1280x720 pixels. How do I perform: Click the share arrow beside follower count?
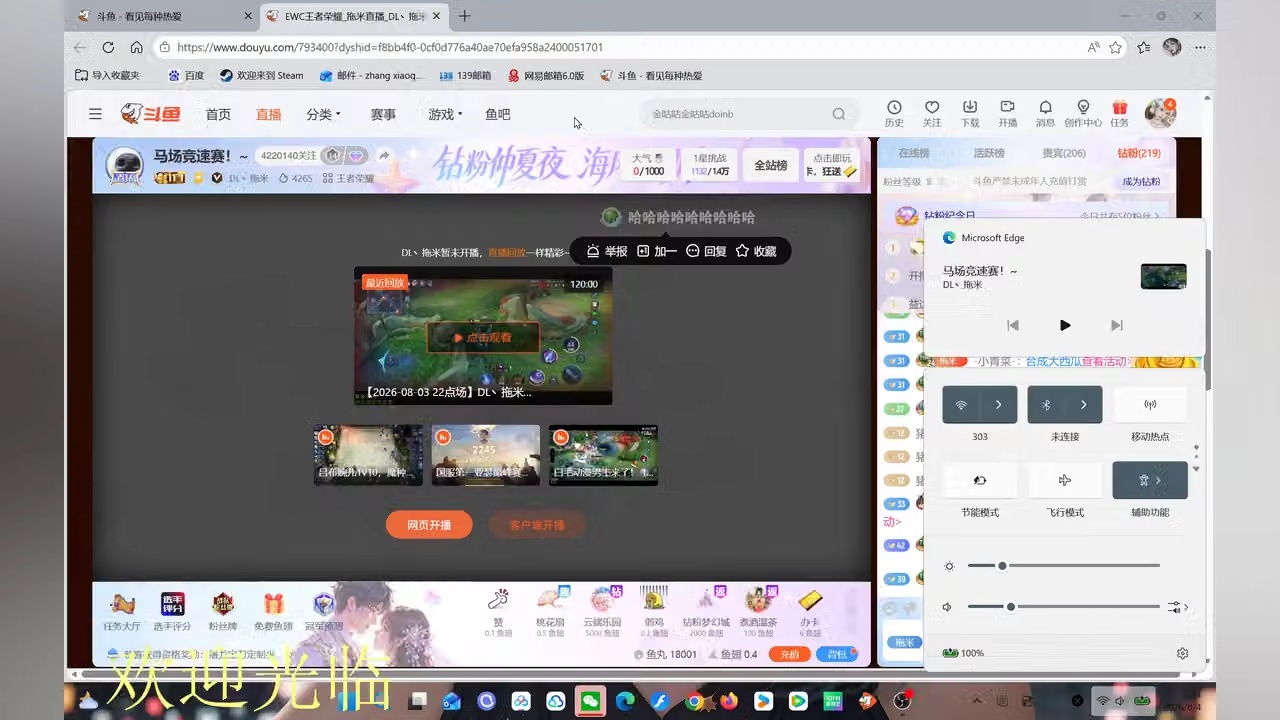tap(384, 156)
